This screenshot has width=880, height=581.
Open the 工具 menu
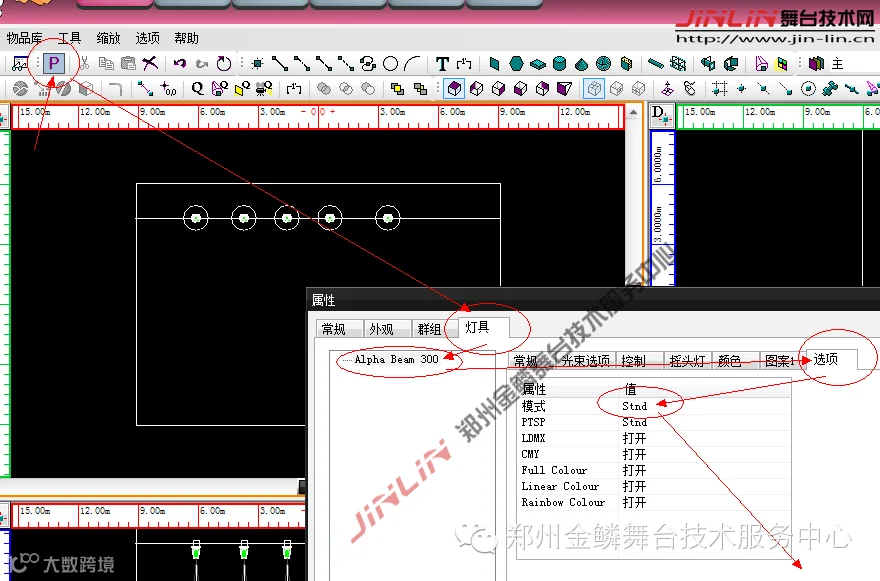click(x=69, y=38)
